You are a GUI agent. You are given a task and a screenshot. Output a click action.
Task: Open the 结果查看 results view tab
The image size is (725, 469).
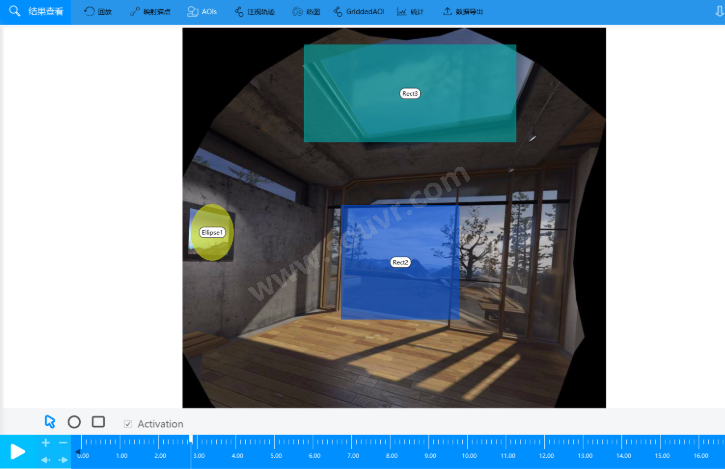(x=36, y=12)
